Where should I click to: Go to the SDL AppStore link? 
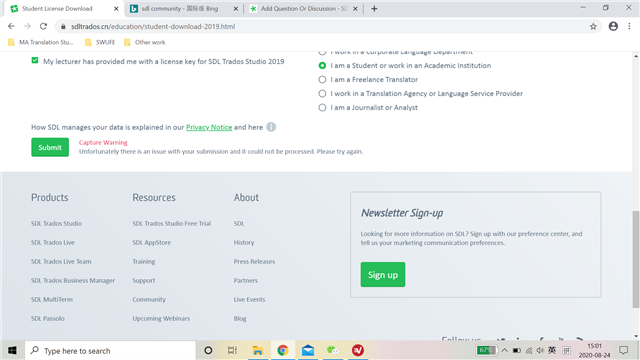pos(151,242)
